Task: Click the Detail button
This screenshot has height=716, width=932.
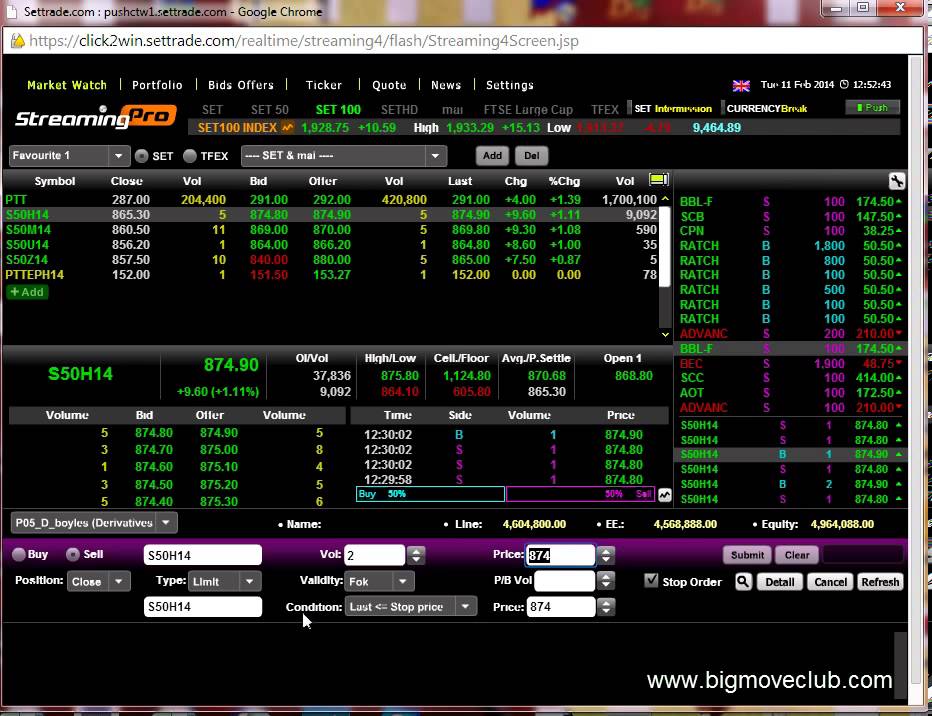Action: (779, 582)
